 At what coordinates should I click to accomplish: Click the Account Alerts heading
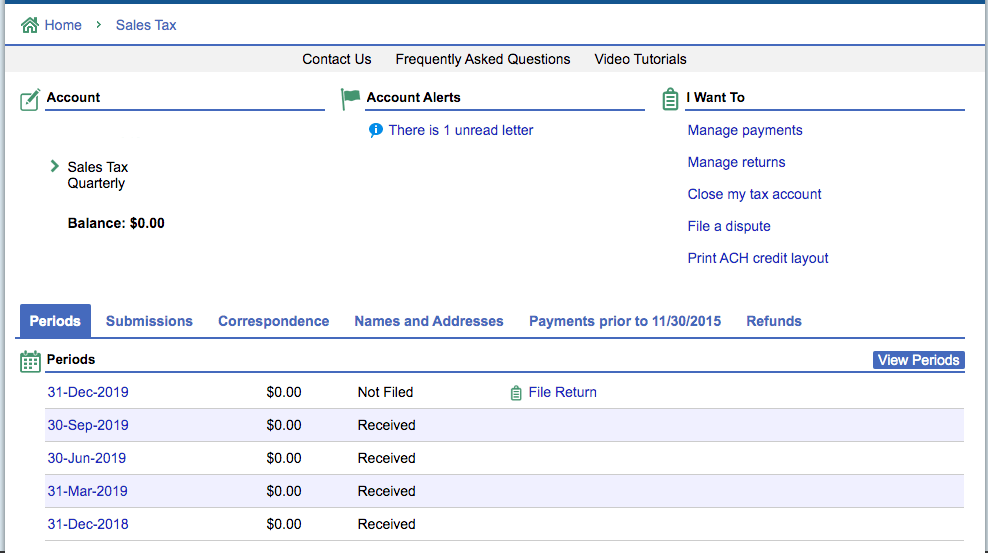point(413,98)
